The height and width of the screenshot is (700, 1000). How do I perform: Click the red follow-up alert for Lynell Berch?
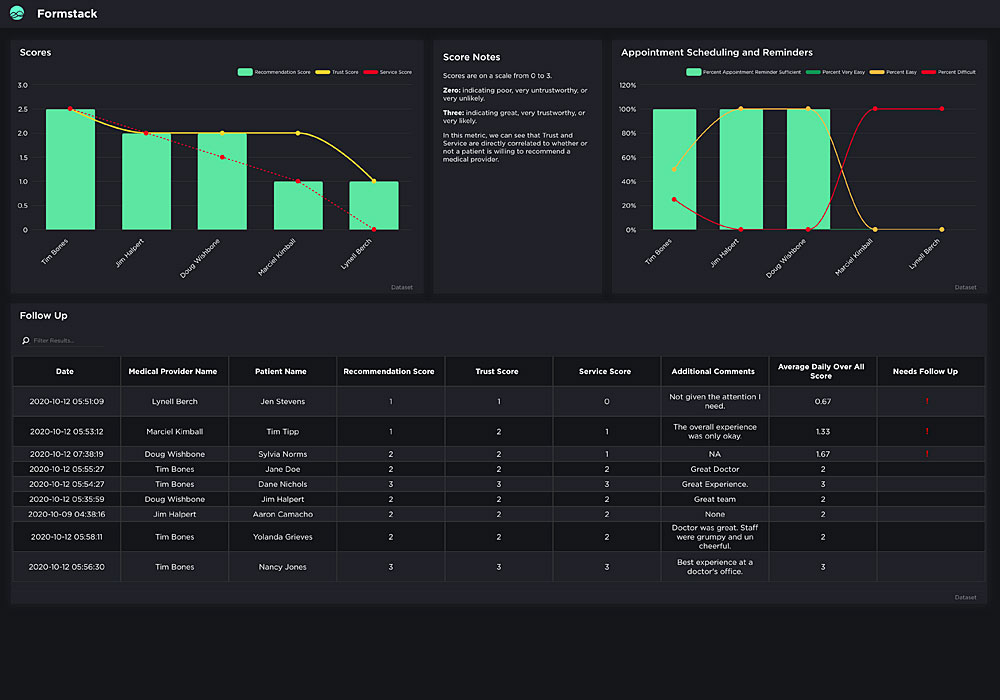(x=926, y=402)
